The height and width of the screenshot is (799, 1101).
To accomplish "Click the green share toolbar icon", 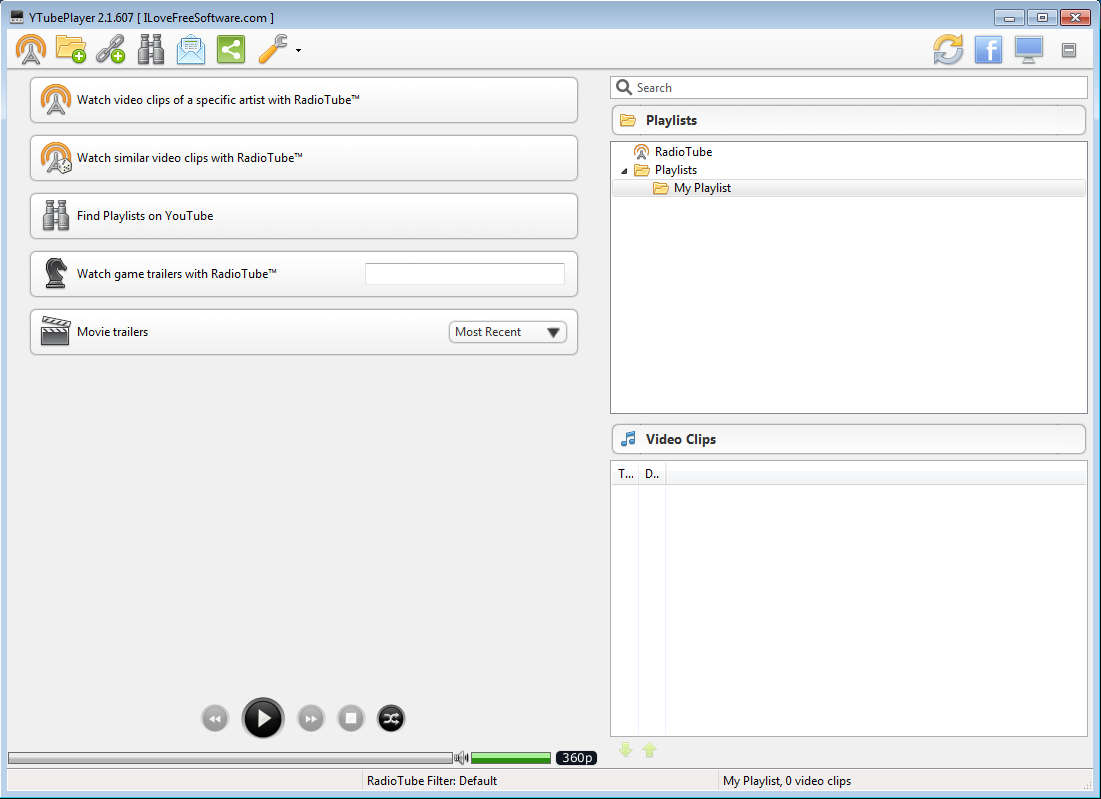I will coord(231,49).
